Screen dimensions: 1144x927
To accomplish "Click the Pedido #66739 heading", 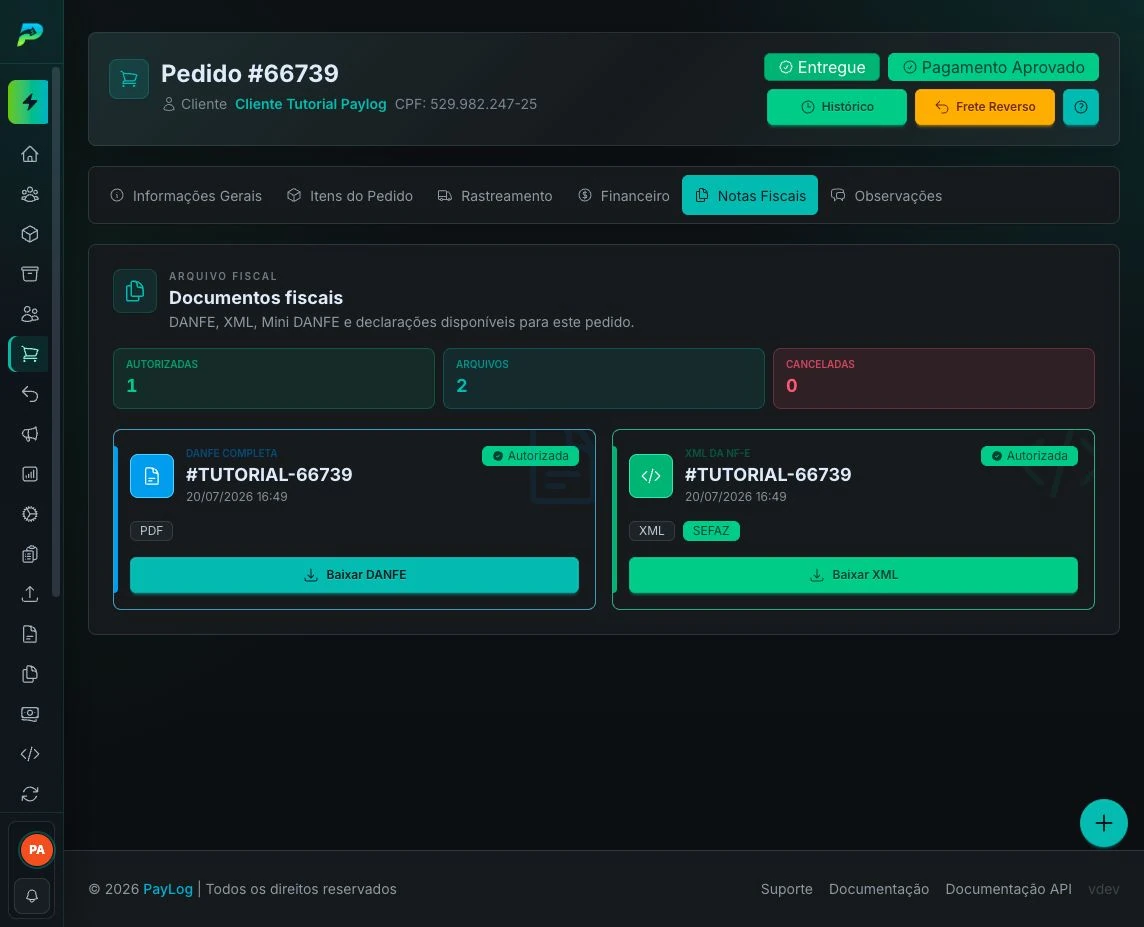I will tap(250, 74).
